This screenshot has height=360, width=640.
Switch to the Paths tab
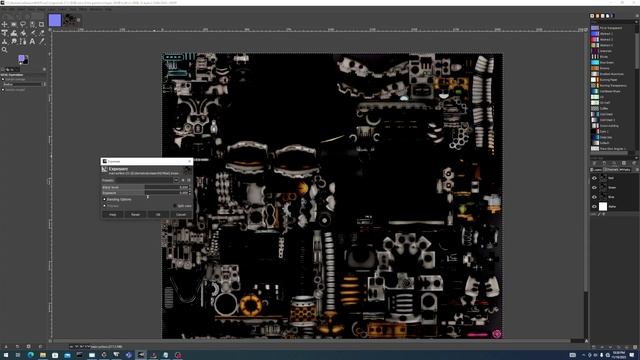624,170
